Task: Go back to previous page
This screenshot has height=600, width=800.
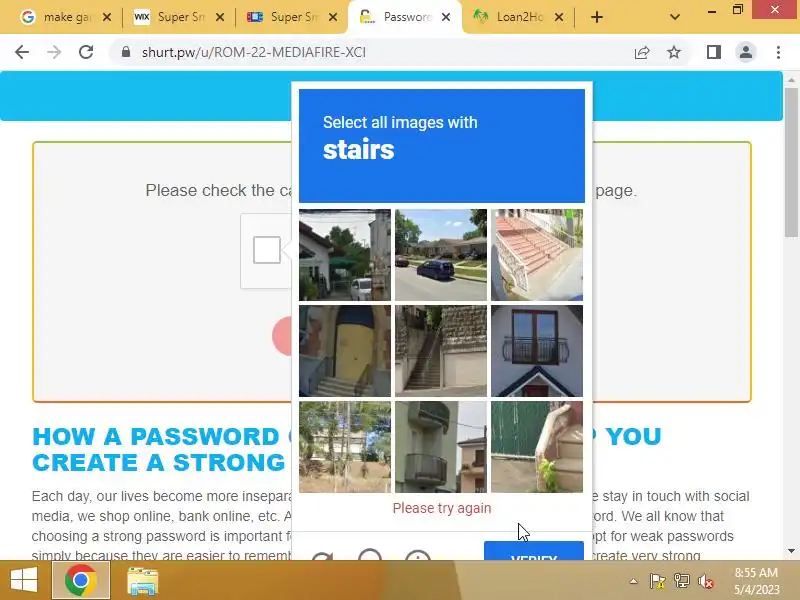Action: (22, 52)
